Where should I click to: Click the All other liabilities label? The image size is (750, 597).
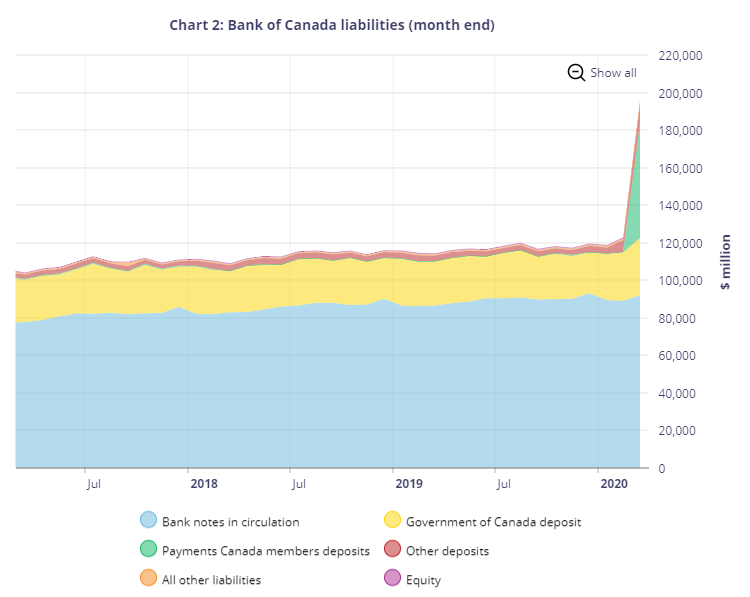pyautogui.click(x=211, y=580)
